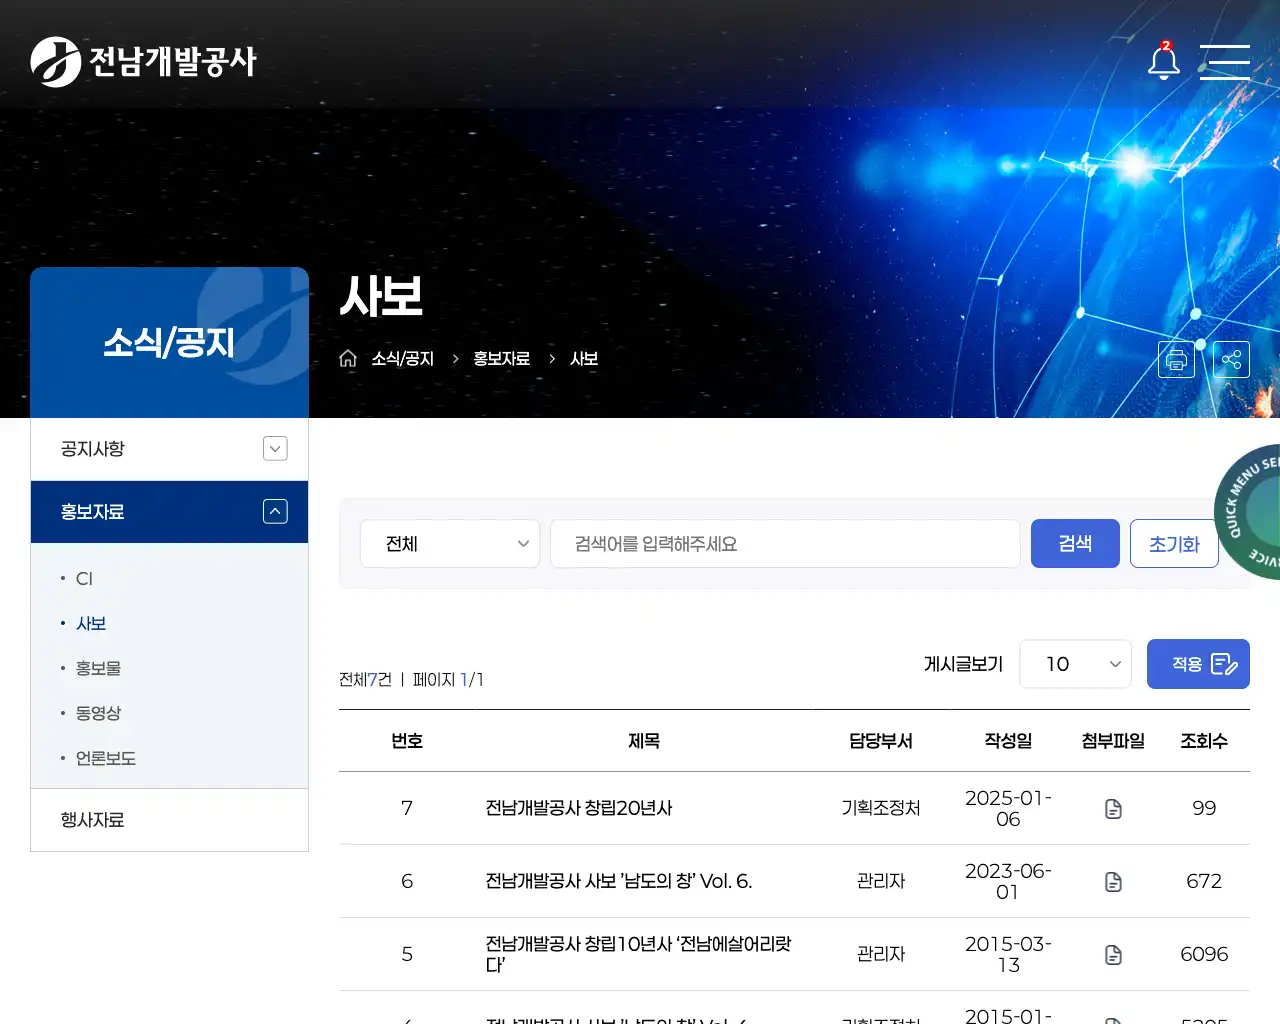Click the 소식/공지 sidebar title banner
The height and width of the screenshot is (1024, 1280).
[x=169, y=342]
